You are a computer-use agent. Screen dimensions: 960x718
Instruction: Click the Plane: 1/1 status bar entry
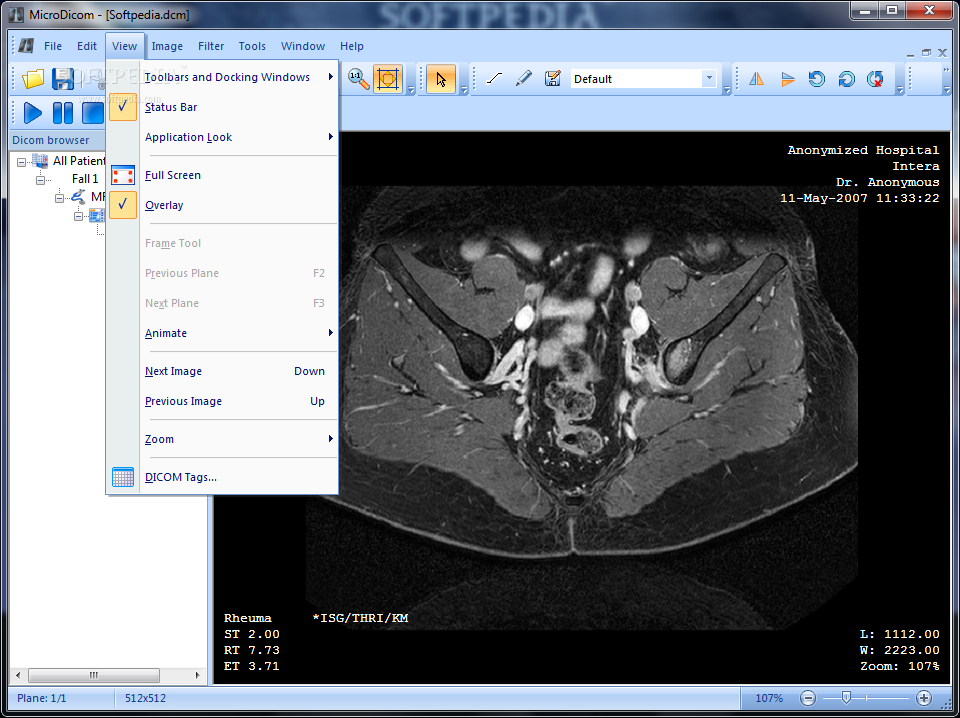42,698
